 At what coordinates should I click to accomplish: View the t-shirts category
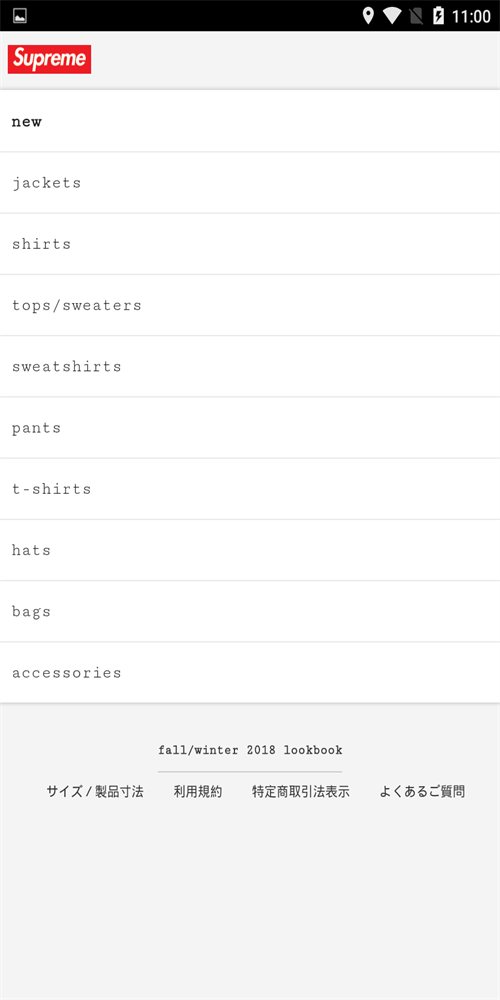click(x=250, y=489)
